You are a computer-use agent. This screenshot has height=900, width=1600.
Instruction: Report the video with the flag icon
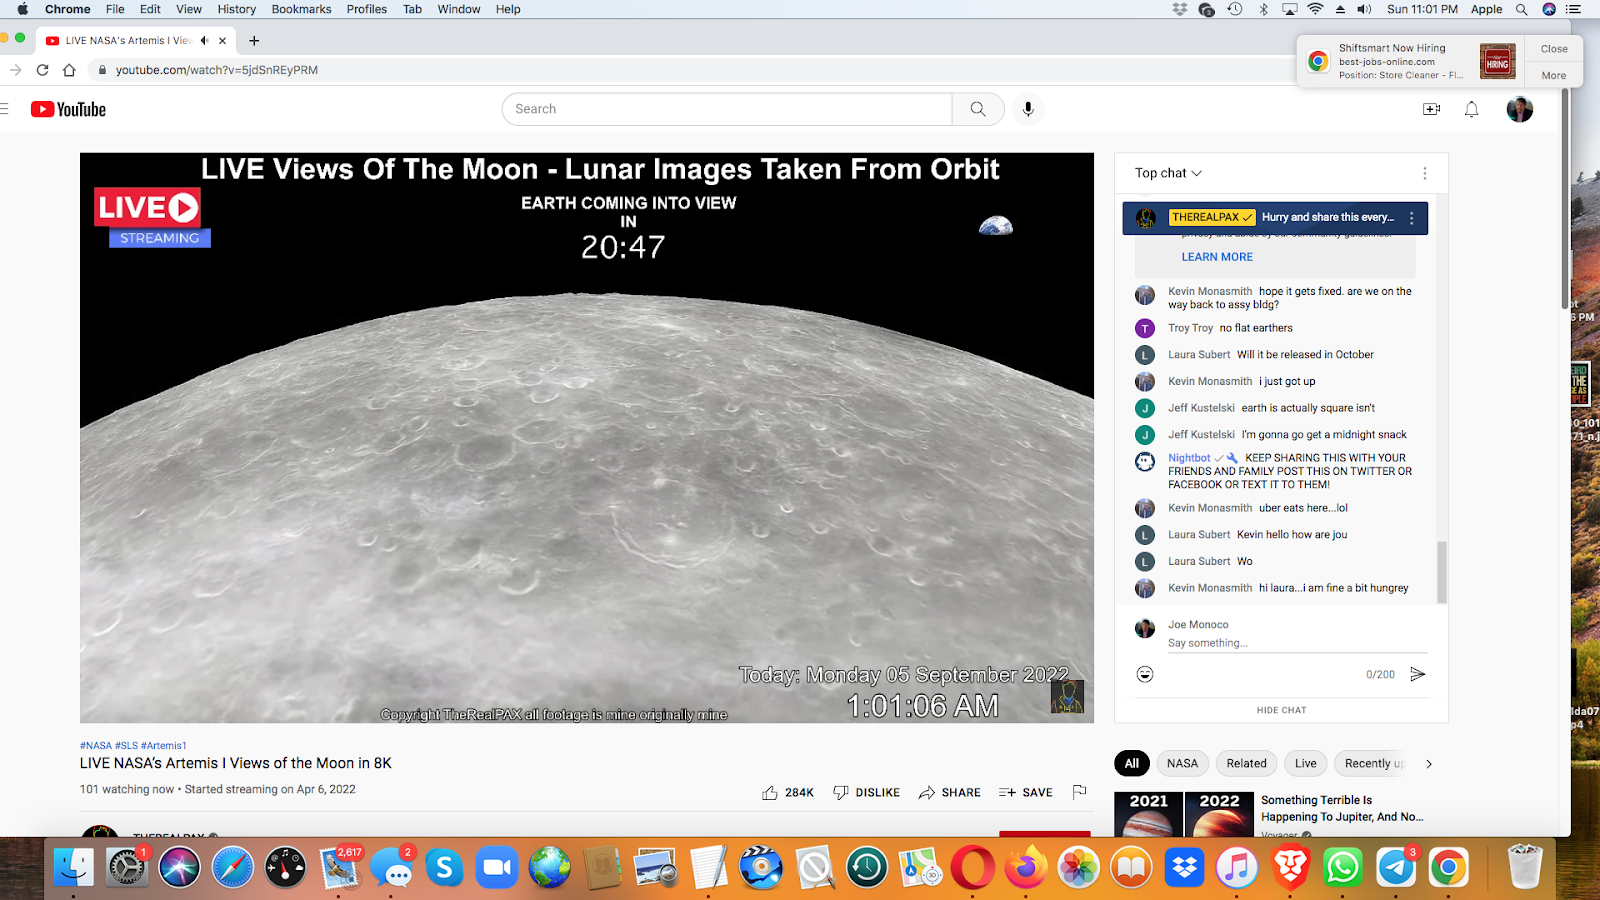point(1079,792)
